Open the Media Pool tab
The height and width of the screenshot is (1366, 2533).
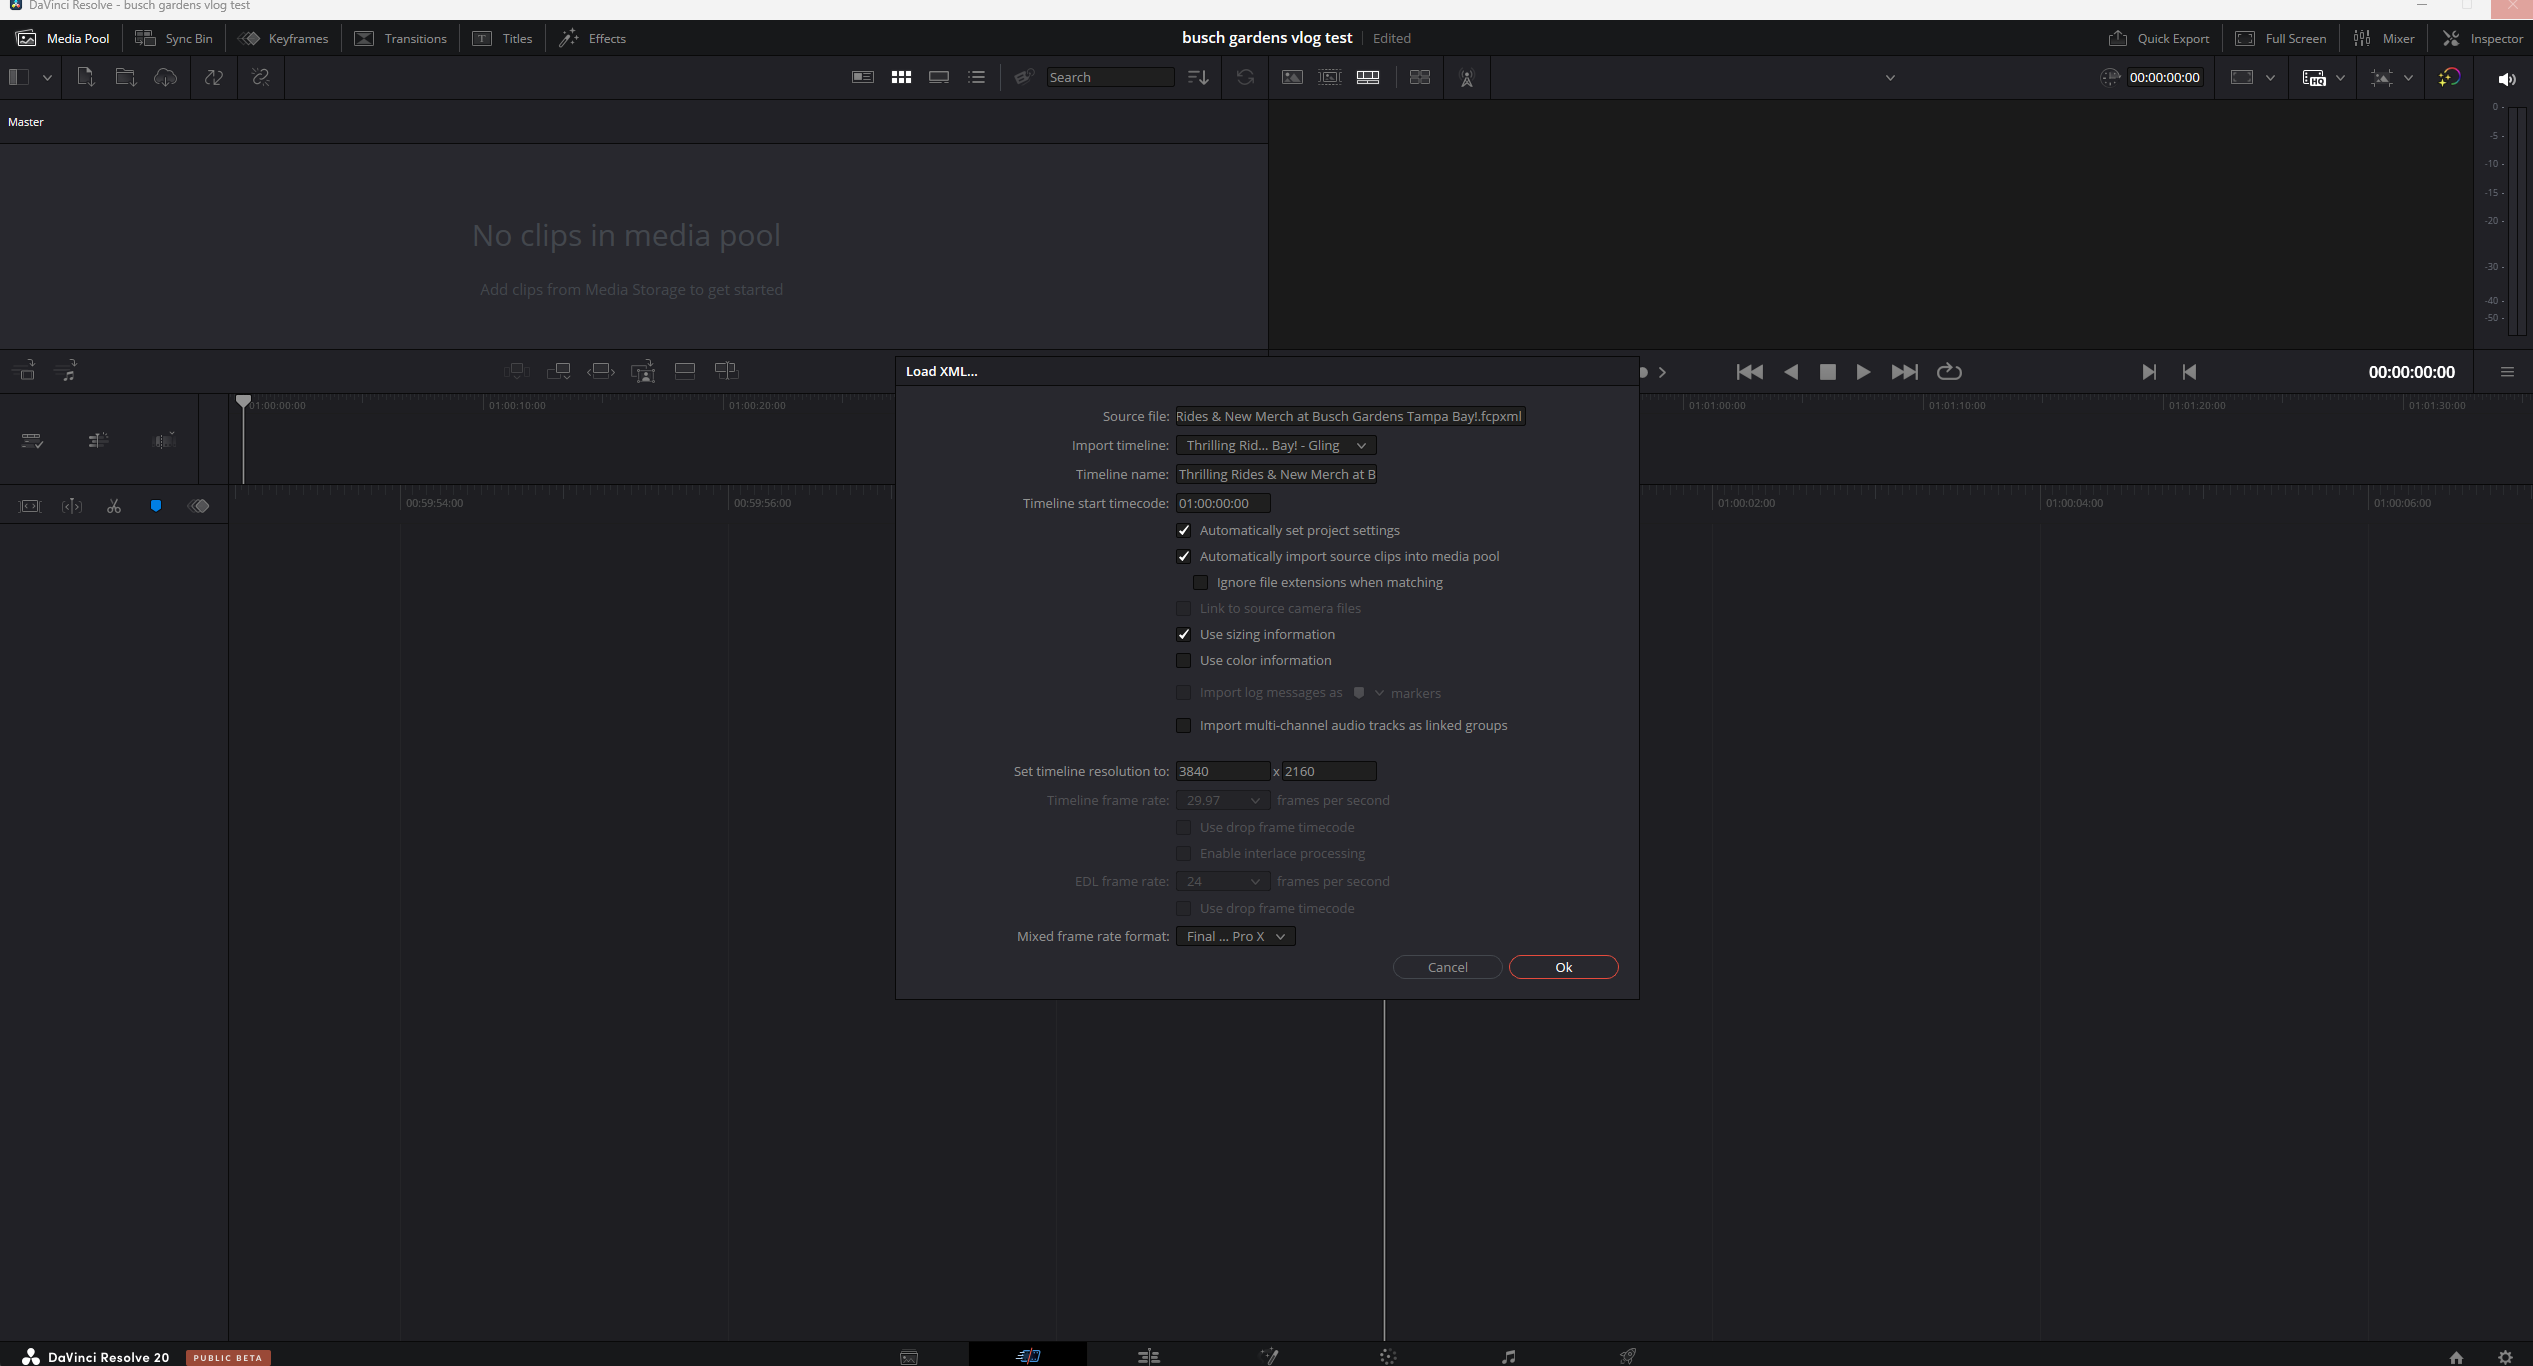63,38
